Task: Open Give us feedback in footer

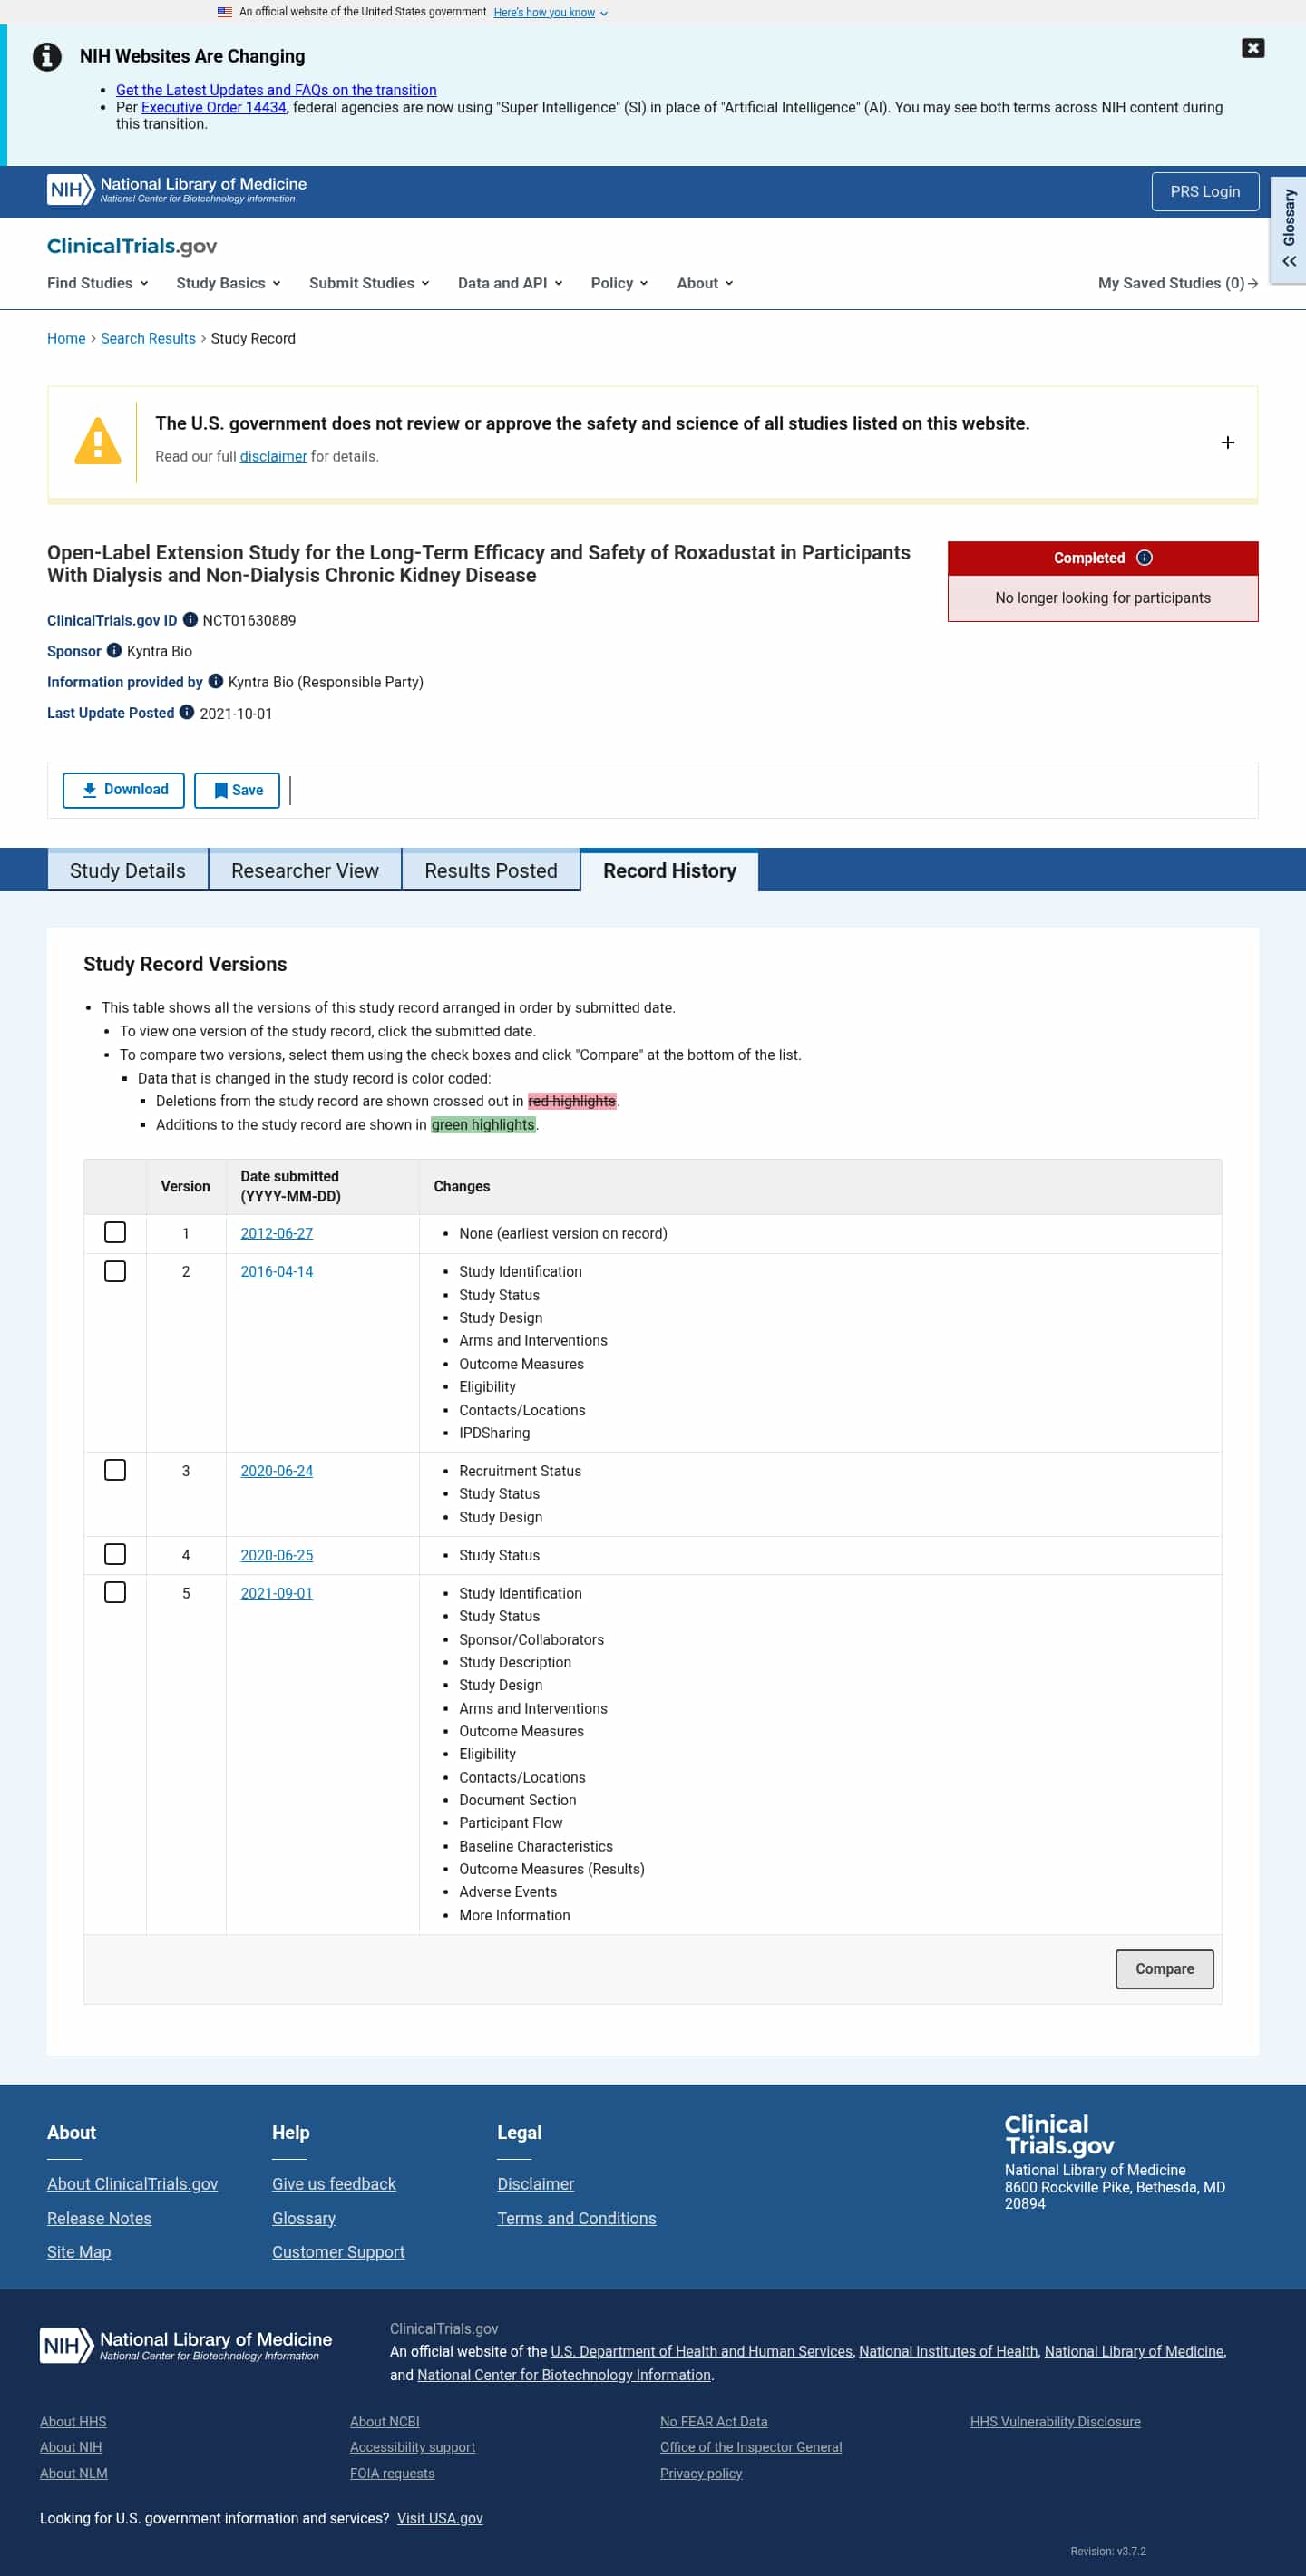Action: pos(334,2183)
